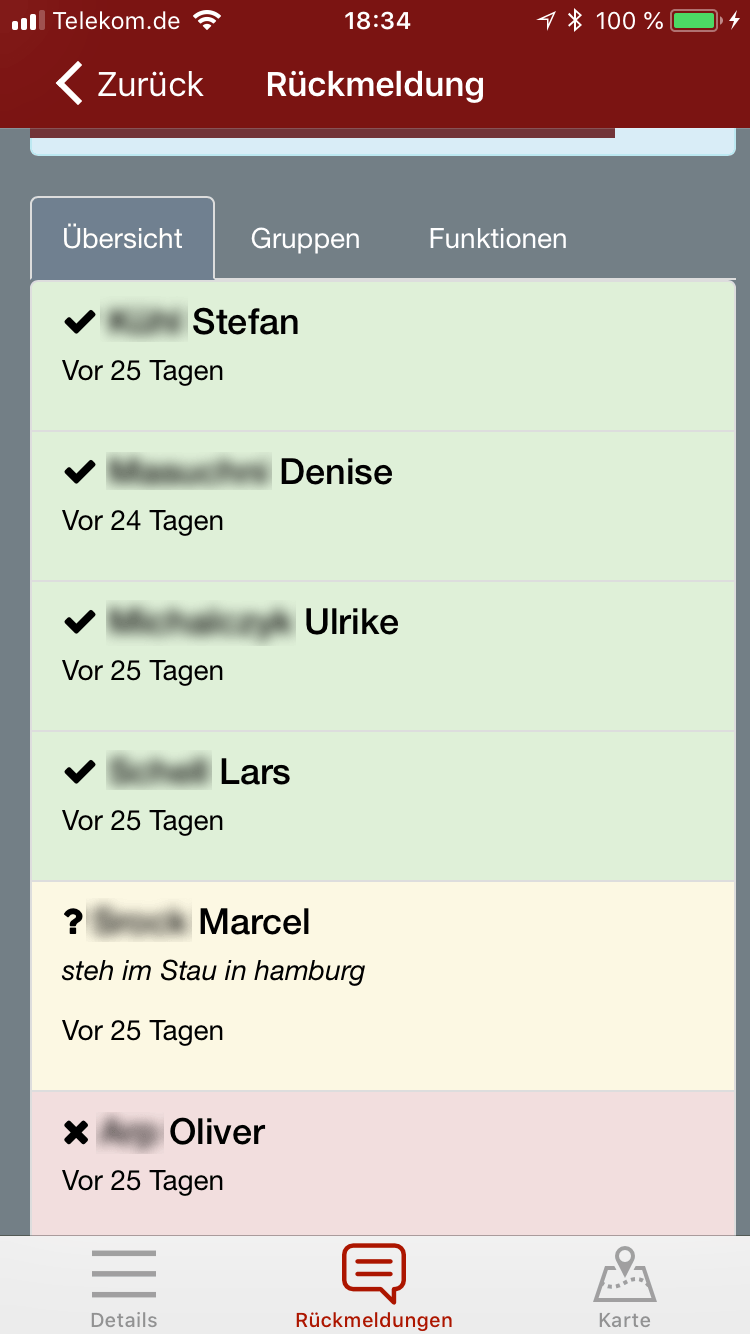
Task: Tap the checkmark icon beside Denise
Action: click(x=79, y=473)
